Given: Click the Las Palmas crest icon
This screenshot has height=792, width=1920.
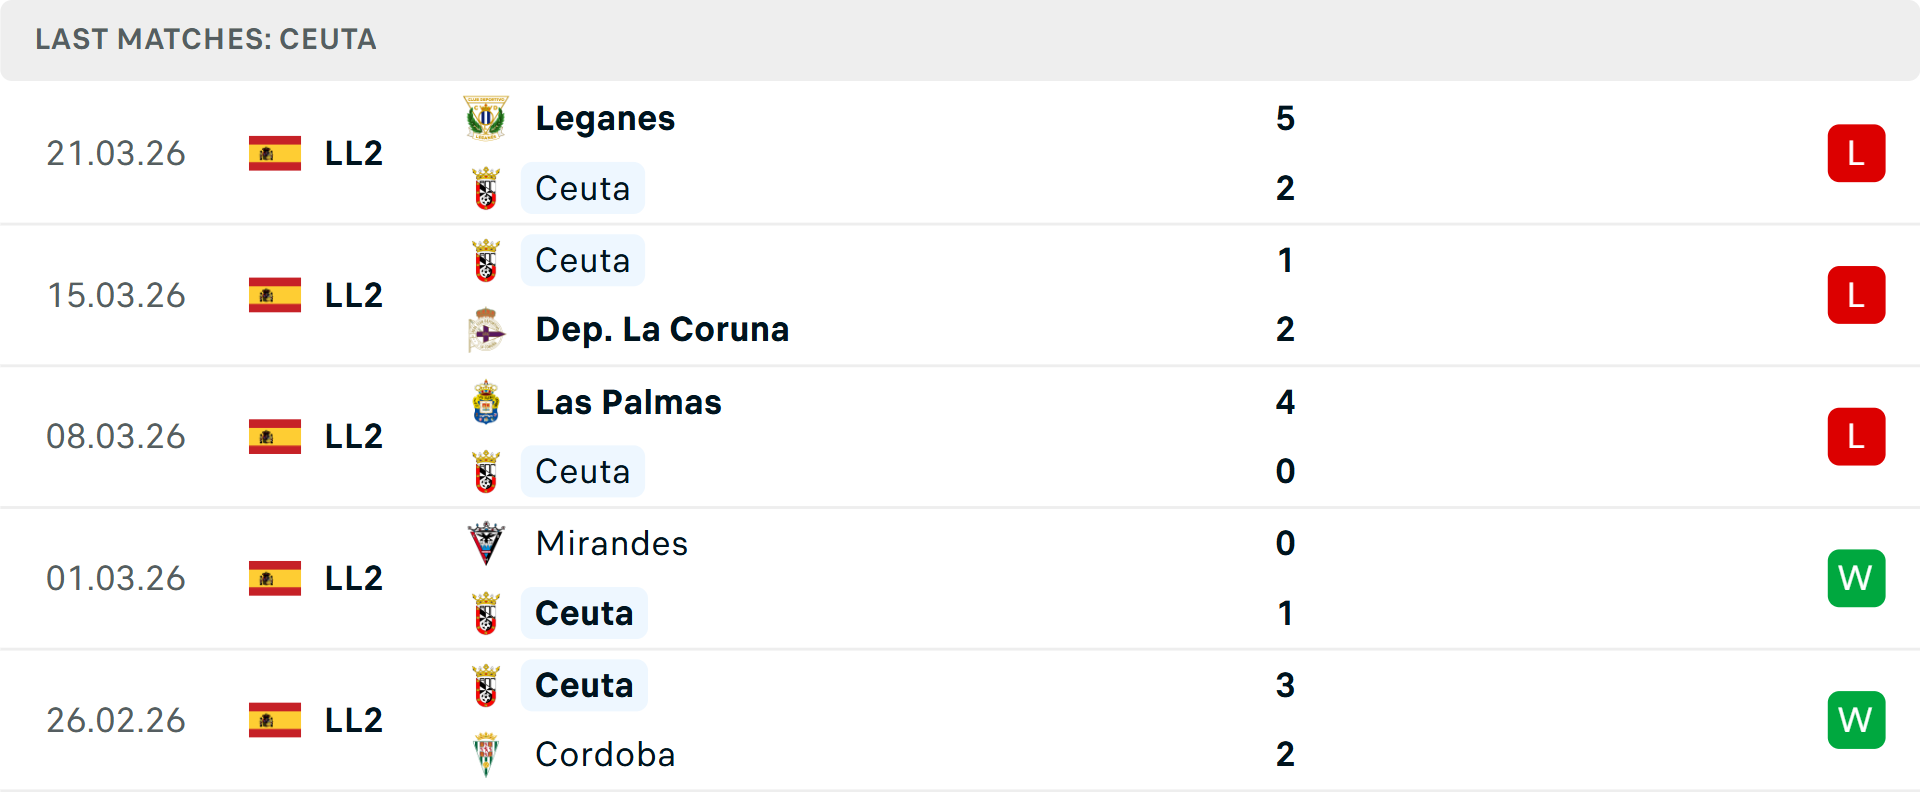Looking at the screenshot, I should 486,402.
